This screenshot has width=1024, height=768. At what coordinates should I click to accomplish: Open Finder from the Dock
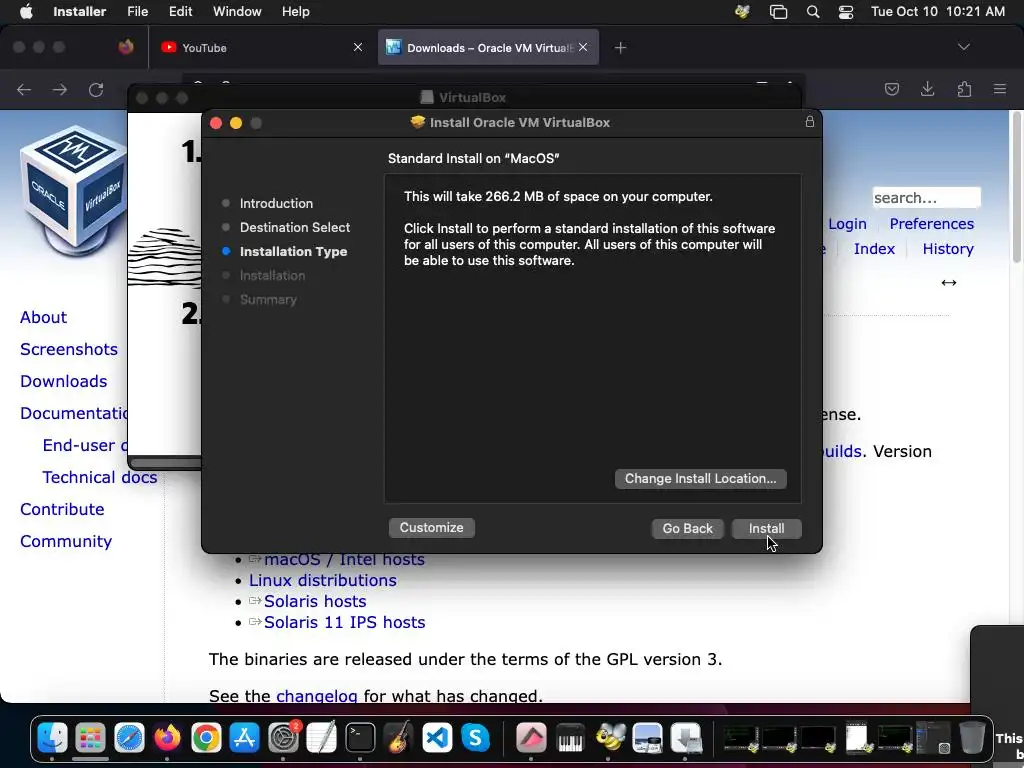(x=52, y=738)
